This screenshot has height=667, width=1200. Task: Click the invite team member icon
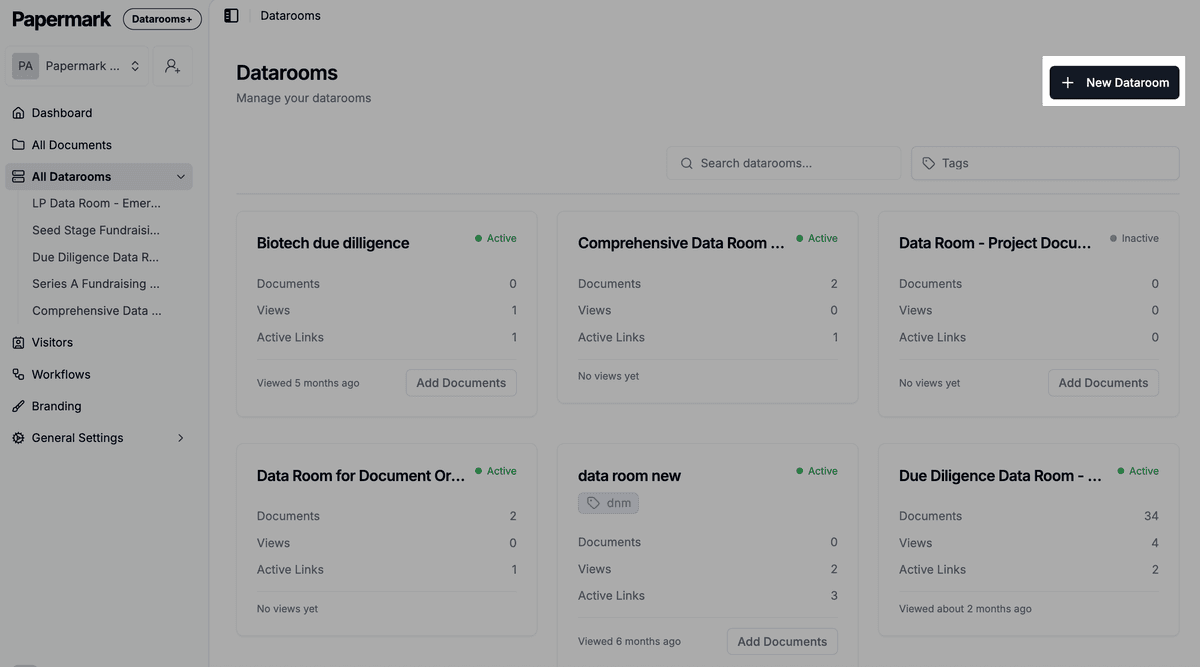pos(173,66)
